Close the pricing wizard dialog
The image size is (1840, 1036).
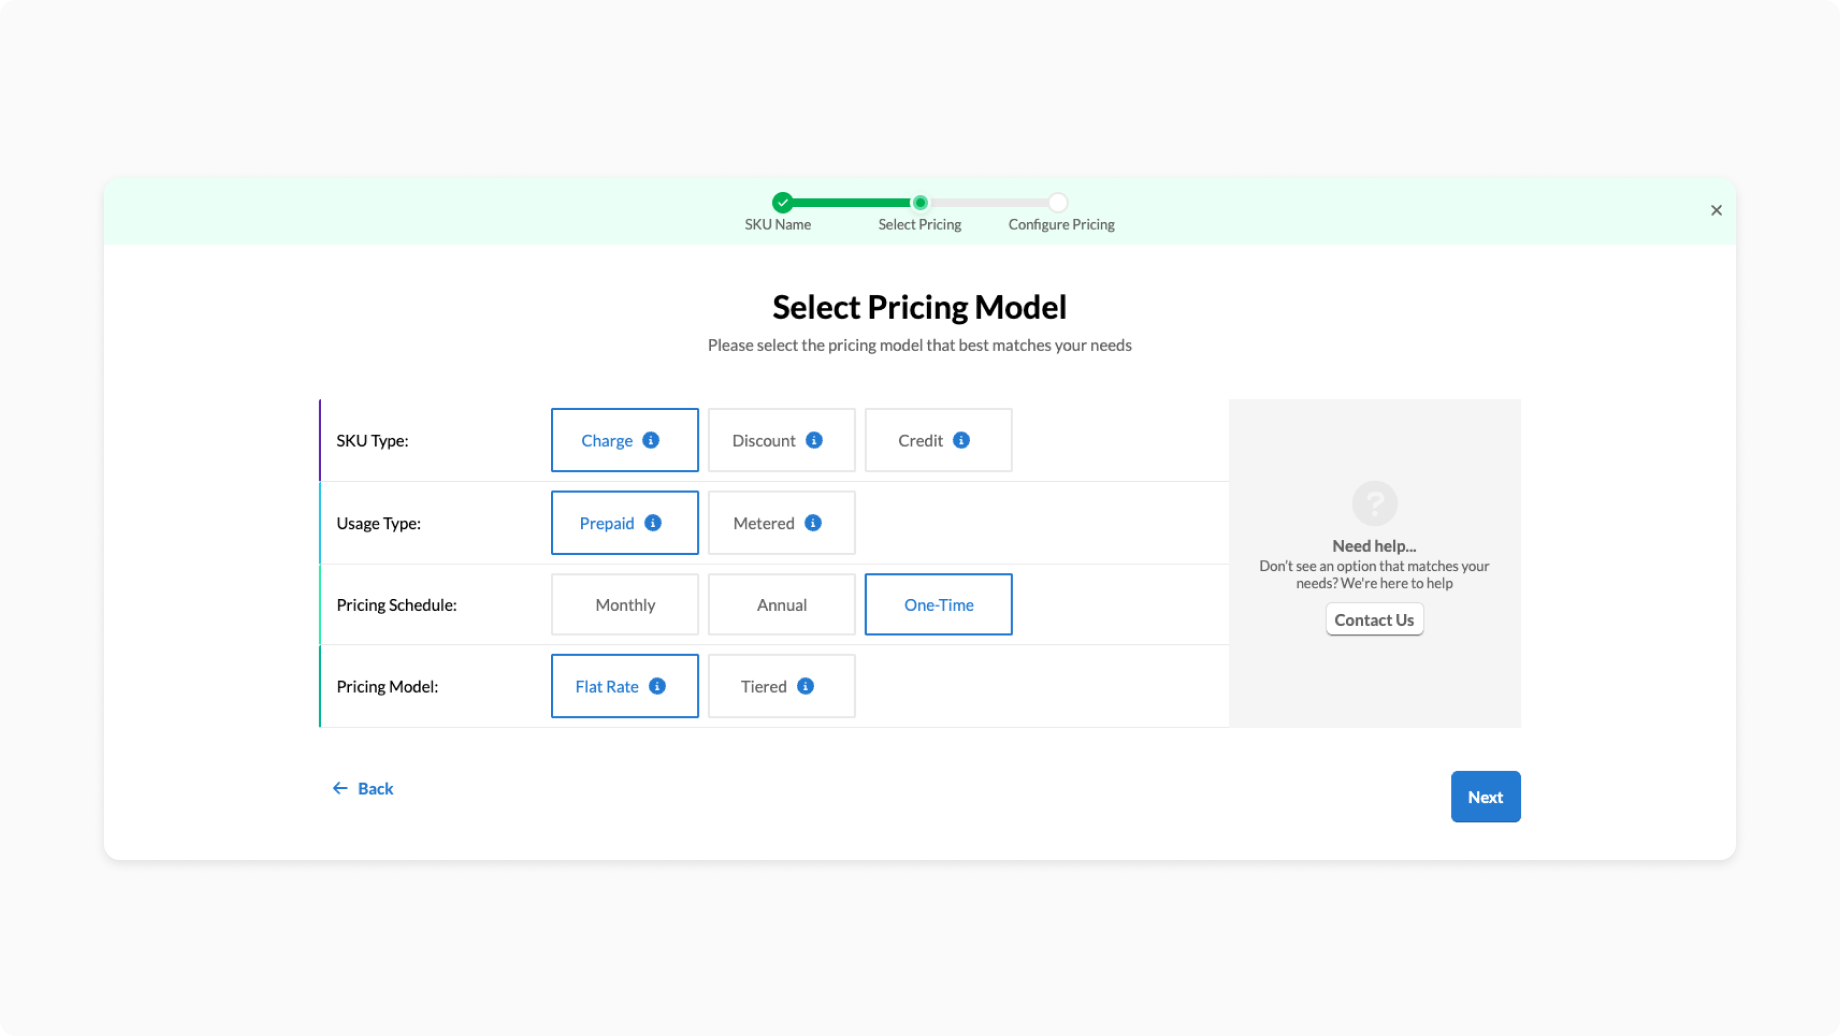coord(1716,210)
